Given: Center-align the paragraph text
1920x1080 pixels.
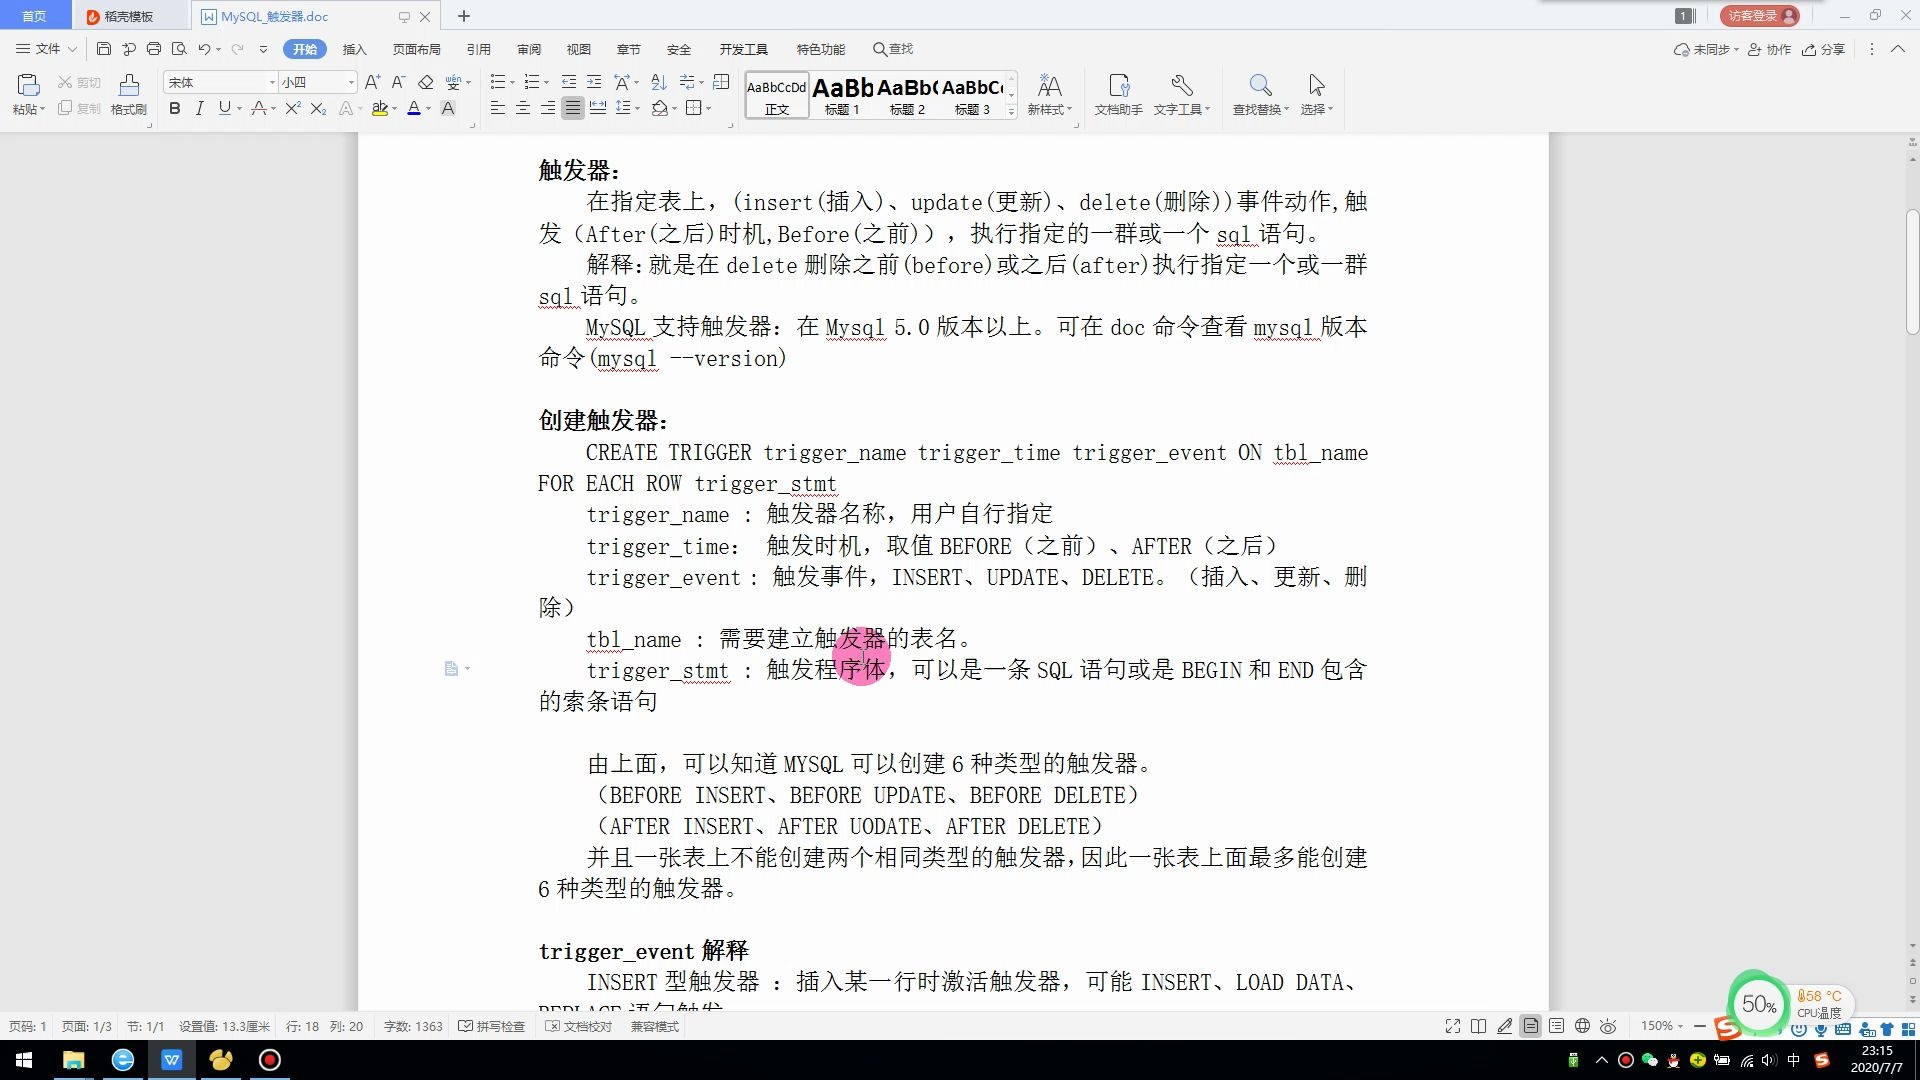Looking at the screenshot, I should [522, 108].
